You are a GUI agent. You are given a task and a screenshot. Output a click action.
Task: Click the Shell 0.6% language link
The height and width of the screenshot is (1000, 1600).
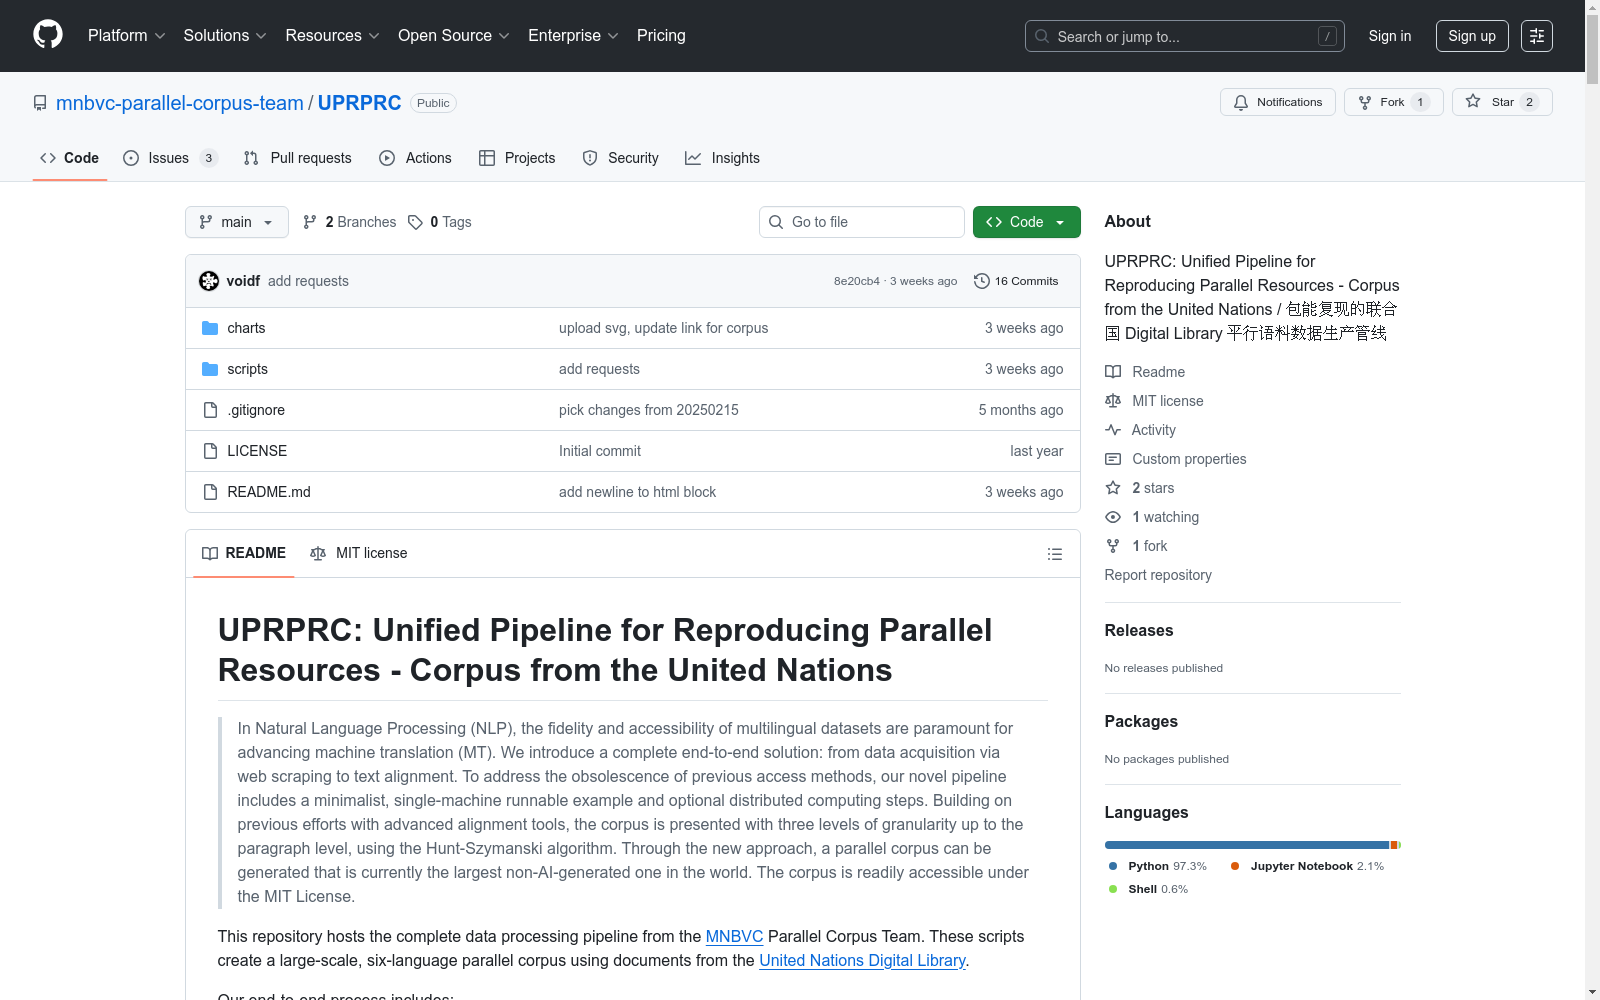[1149, 889]
